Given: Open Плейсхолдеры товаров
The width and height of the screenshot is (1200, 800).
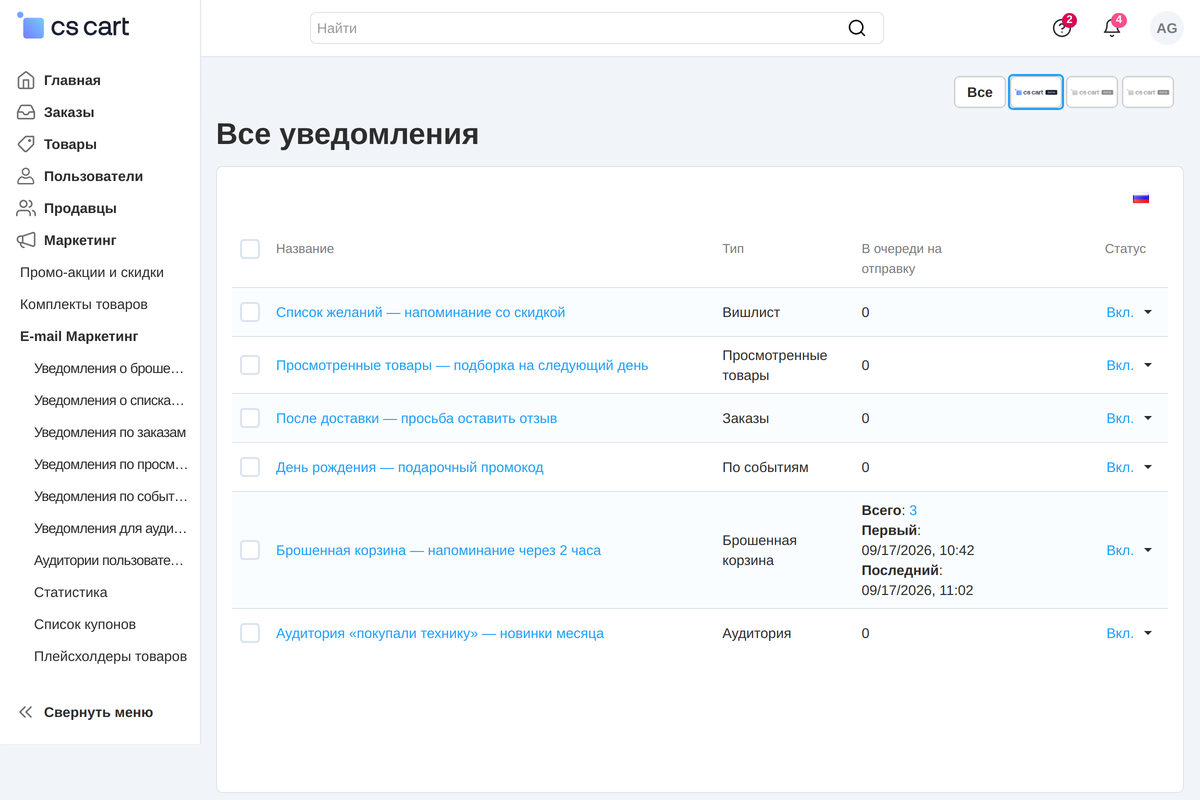Looking at the screenshot, I should coord(110,656).
